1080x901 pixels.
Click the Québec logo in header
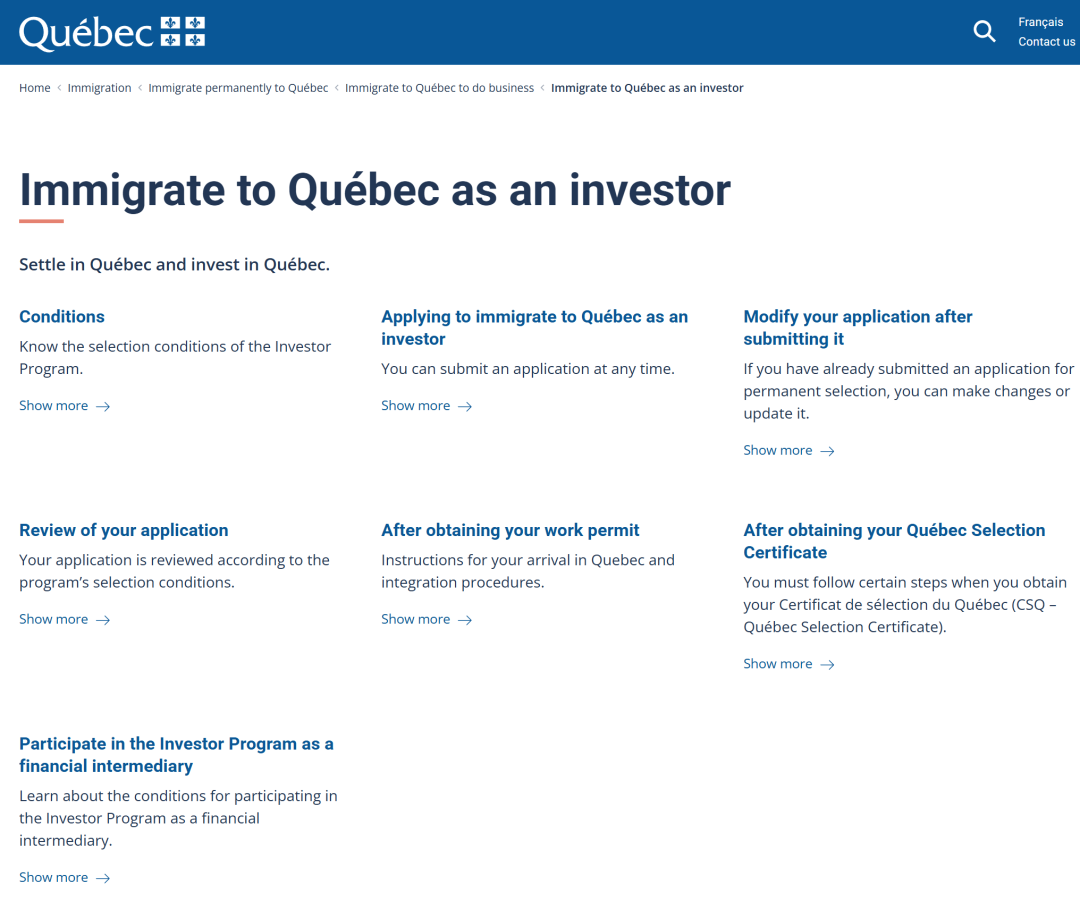coord(112,33)
